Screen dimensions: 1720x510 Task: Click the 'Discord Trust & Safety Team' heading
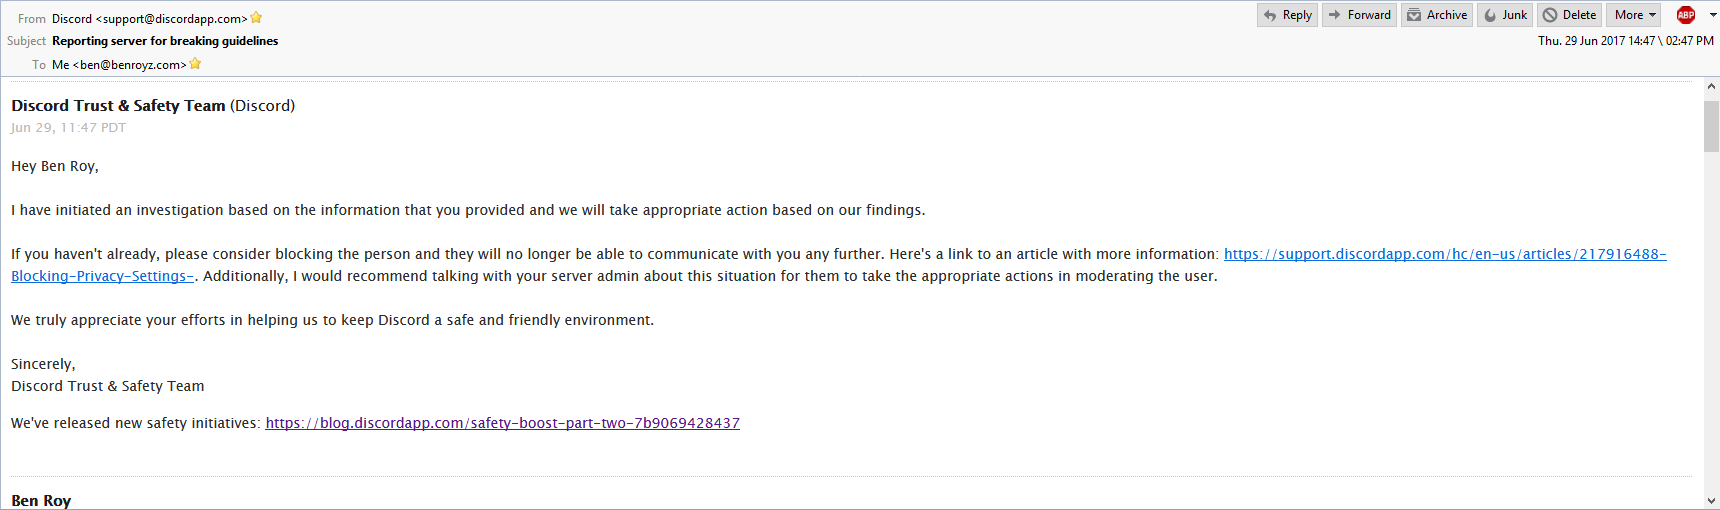point(118,106)
